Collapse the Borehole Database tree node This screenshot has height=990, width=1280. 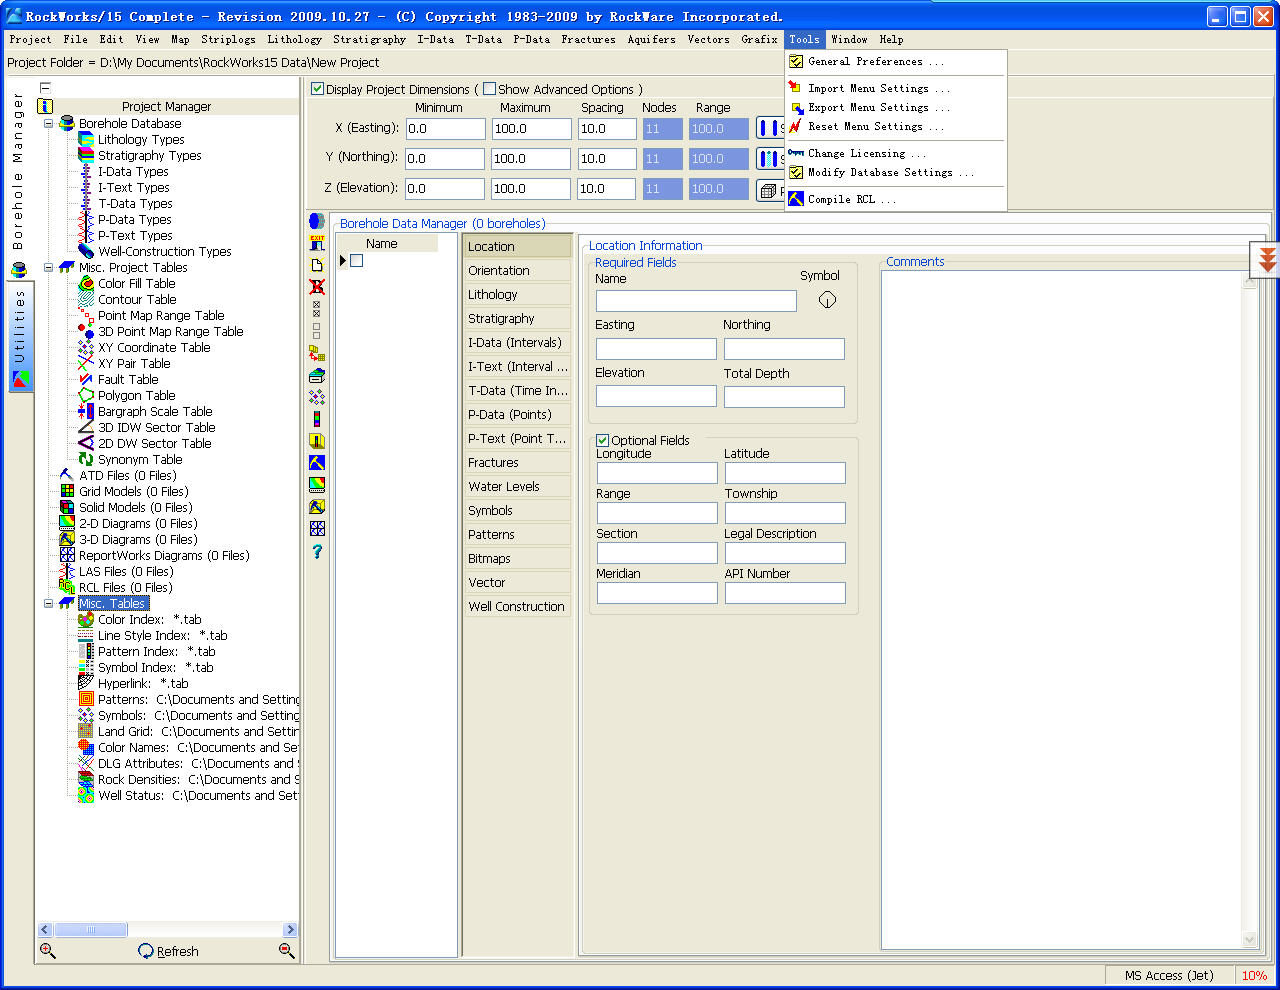click(x=49, y=123)
